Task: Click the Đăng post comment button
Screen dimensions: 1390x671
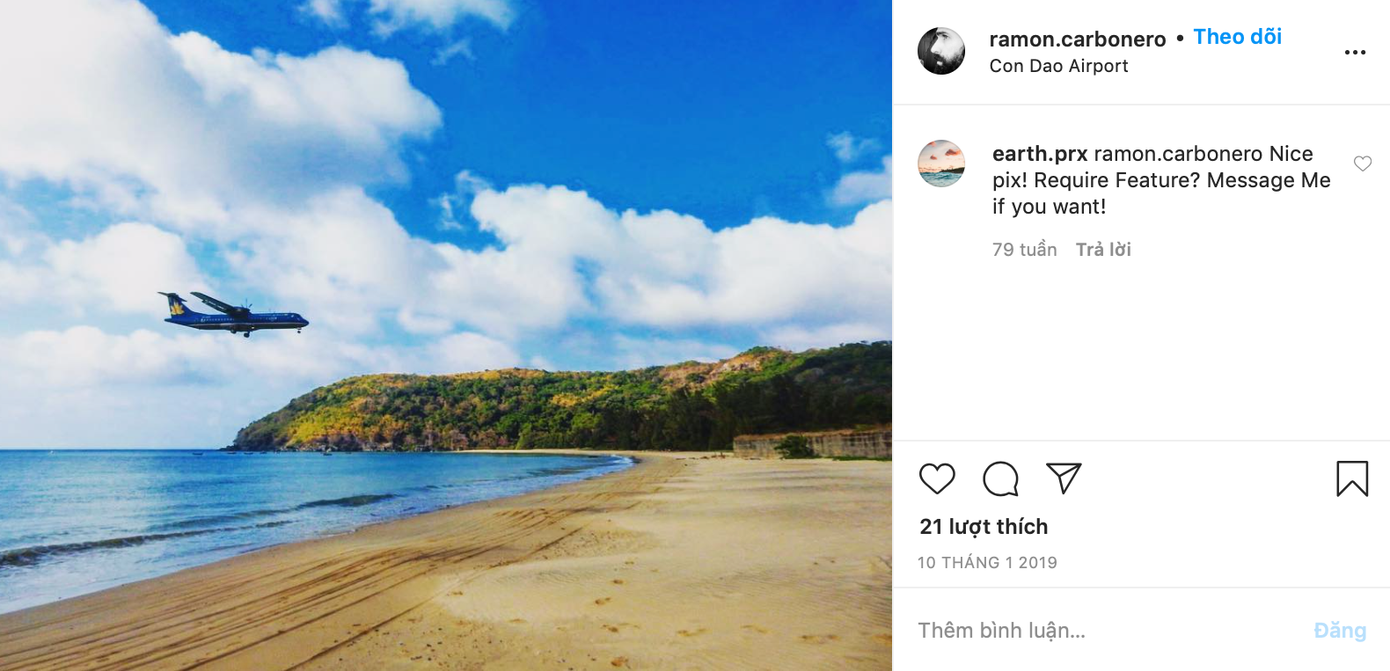Action: click(x=1339, y=631)
